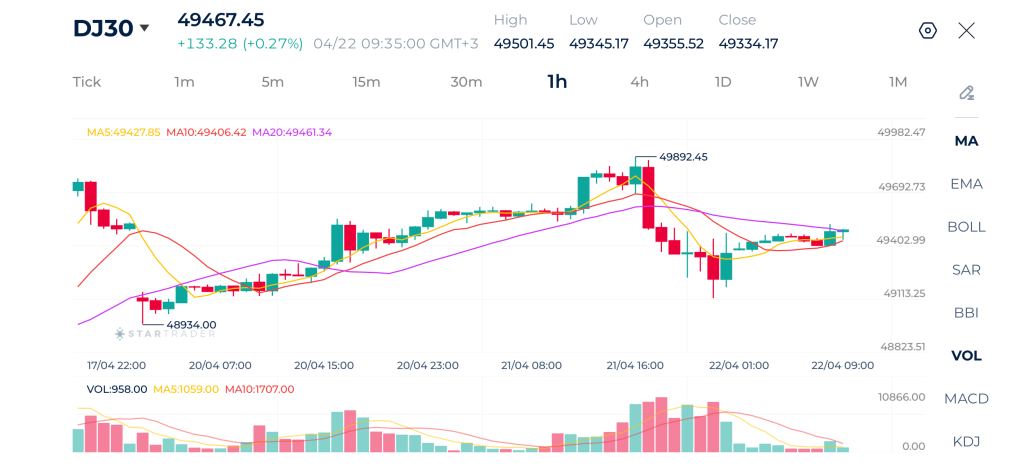The height and width of the screenshot is (471, 1024).
Task: Switch to the 1W timeframe
Action: coord(808,82)
